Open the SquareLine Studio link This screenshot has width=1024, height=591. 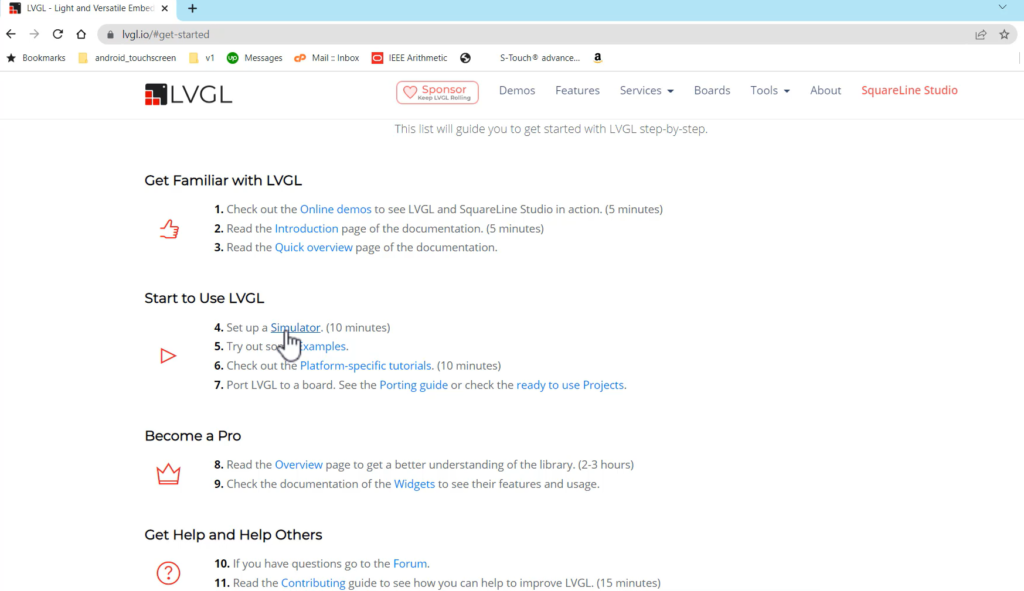pyautogui.click(x=909, y=90)
